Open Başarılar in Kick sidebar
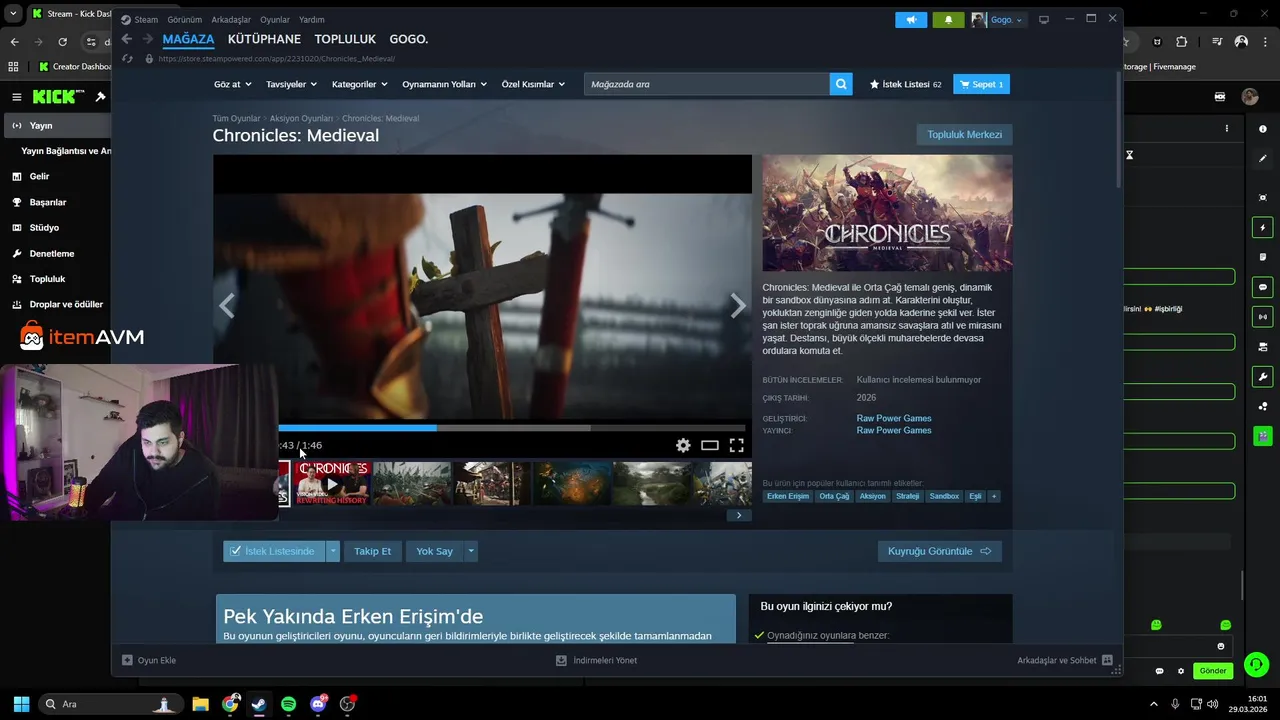 (x=48, y=202)
